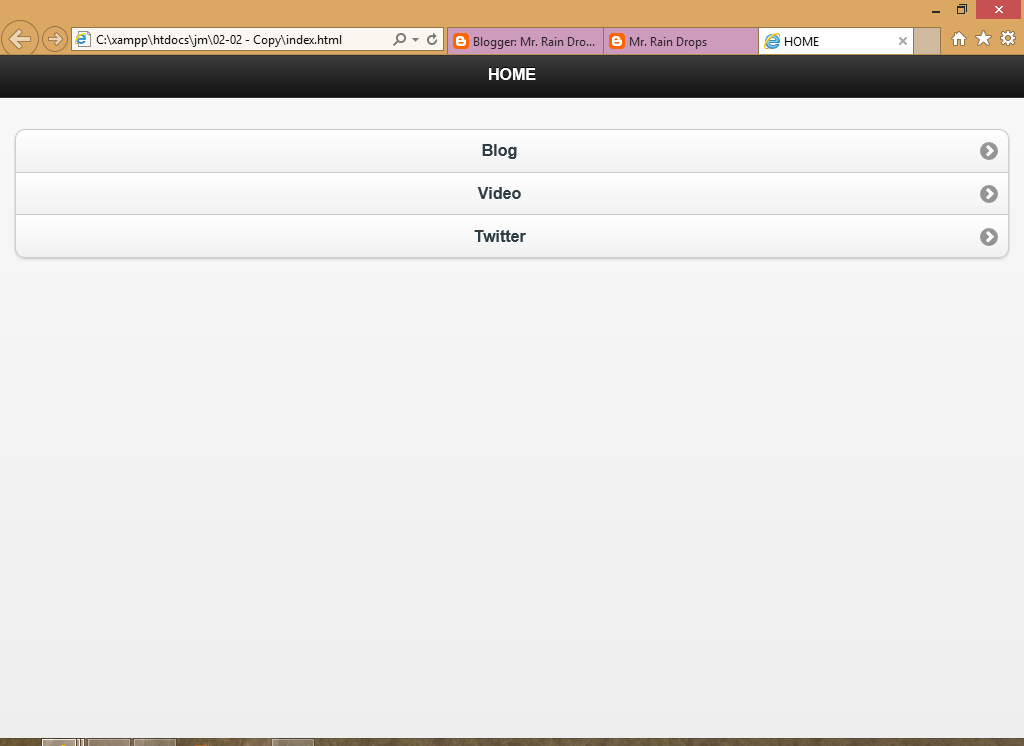Click the browser Forward arrow button

[x=55, y=39]
